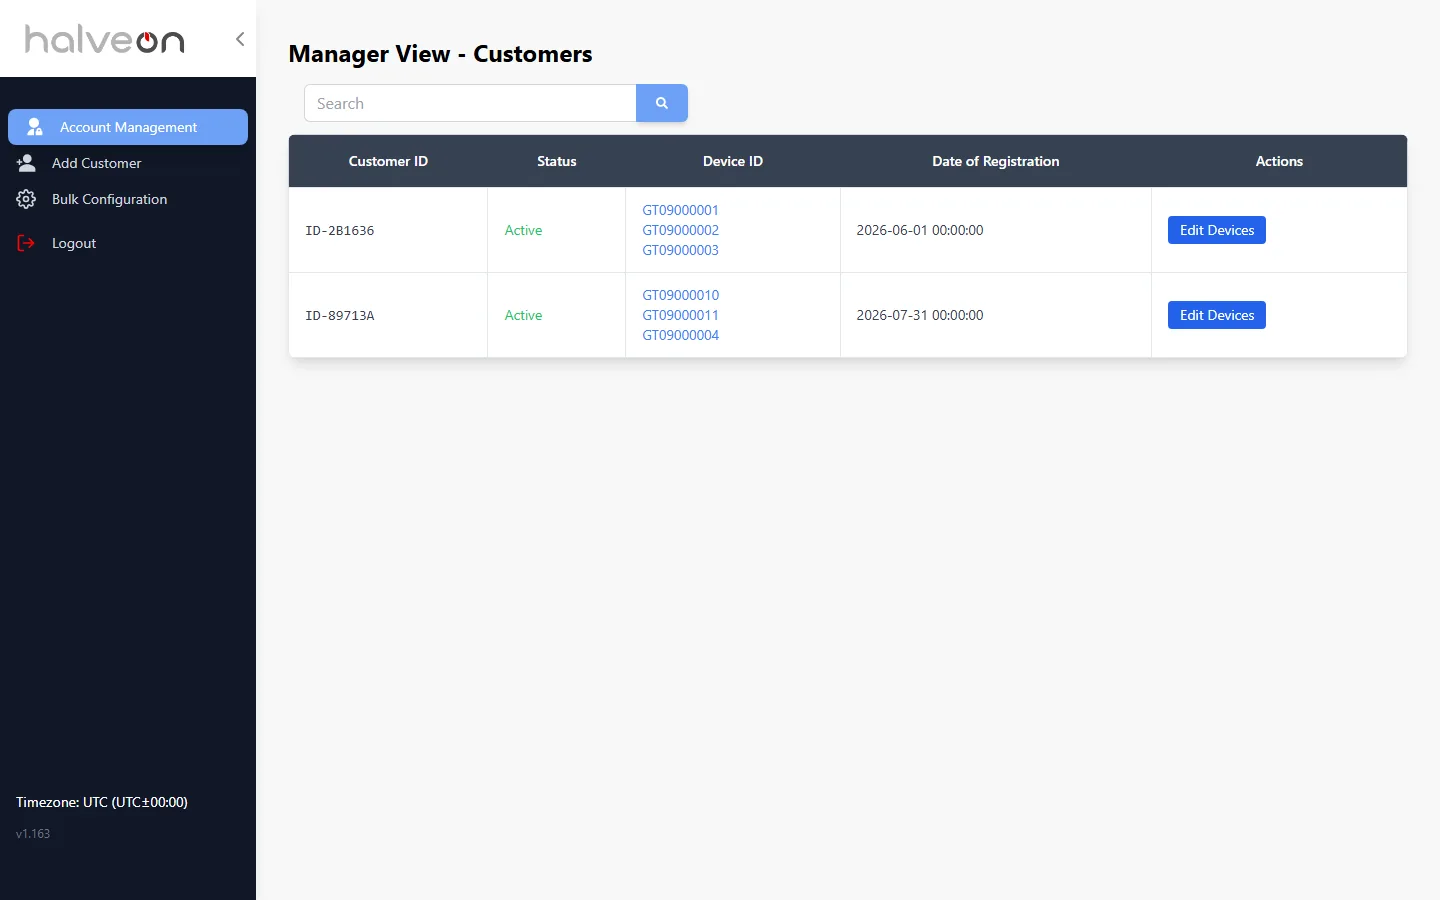This screenshot has height=900, width=1440.
Task: Click the Actions column header
Action: [x=1279, y=161]
